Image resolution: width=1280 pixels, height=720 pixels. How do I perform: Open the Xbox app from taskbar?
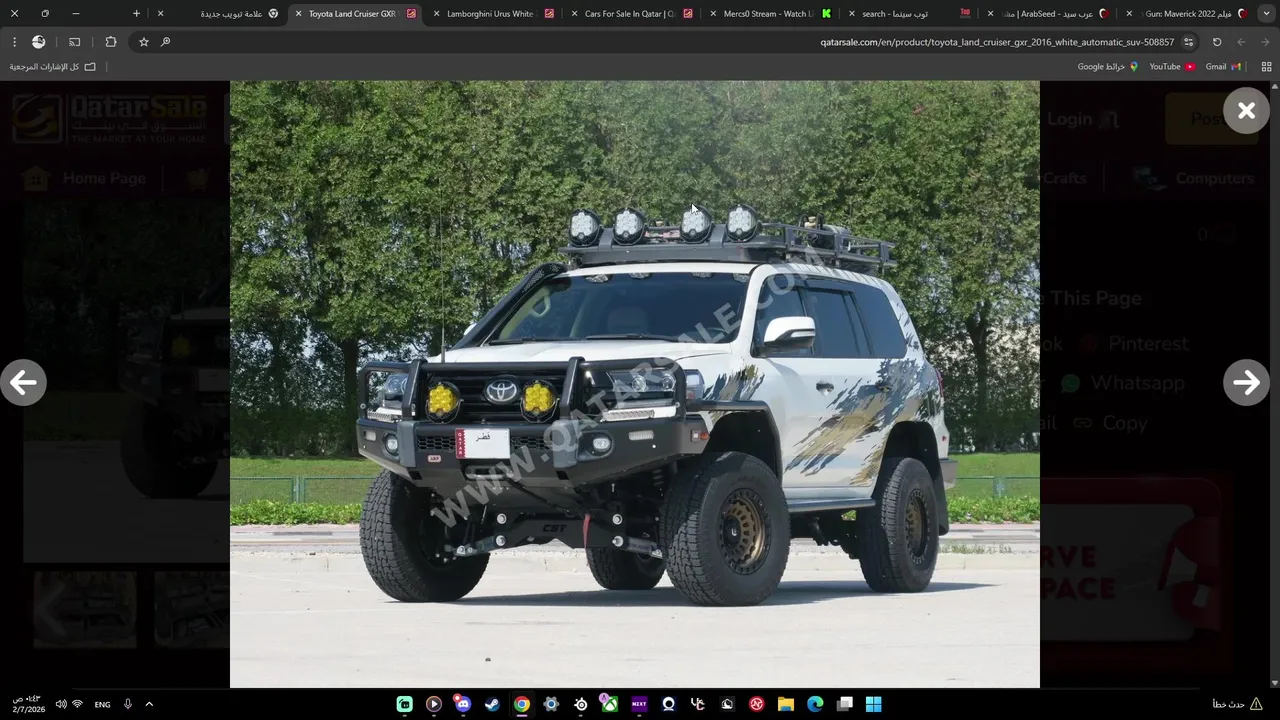[x=609, y=704]
